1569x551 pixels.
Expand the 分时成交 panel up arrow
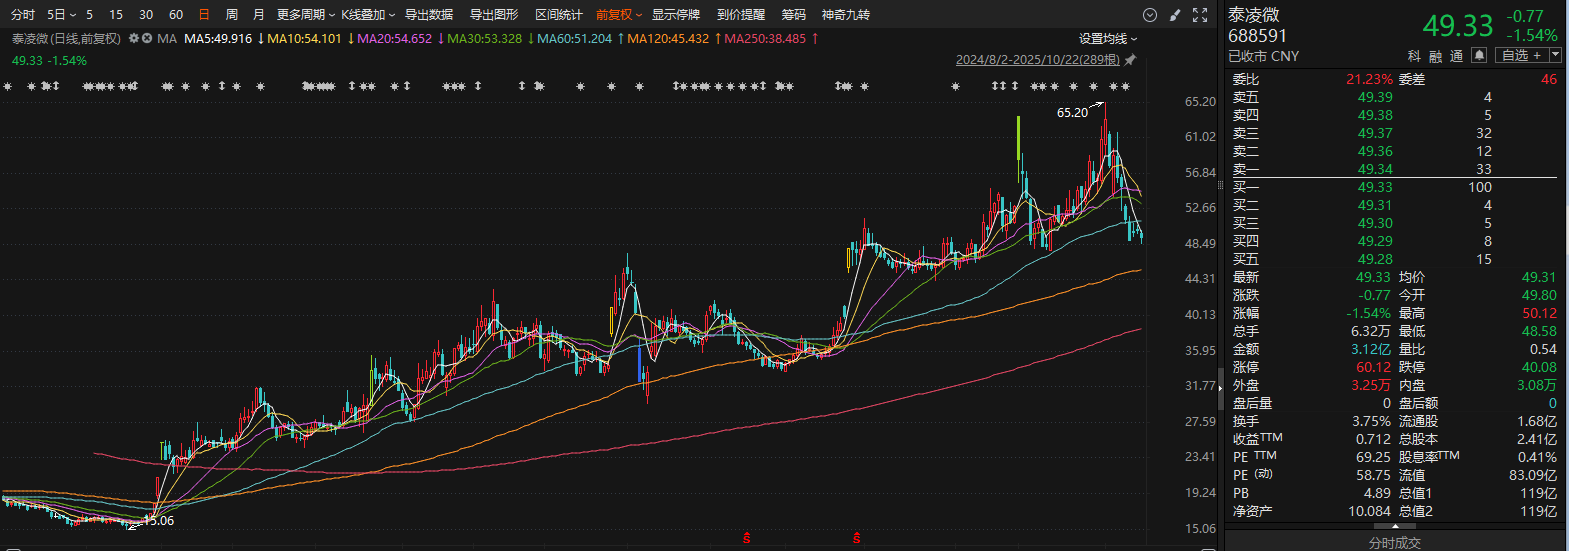[x=1395, y=527]
